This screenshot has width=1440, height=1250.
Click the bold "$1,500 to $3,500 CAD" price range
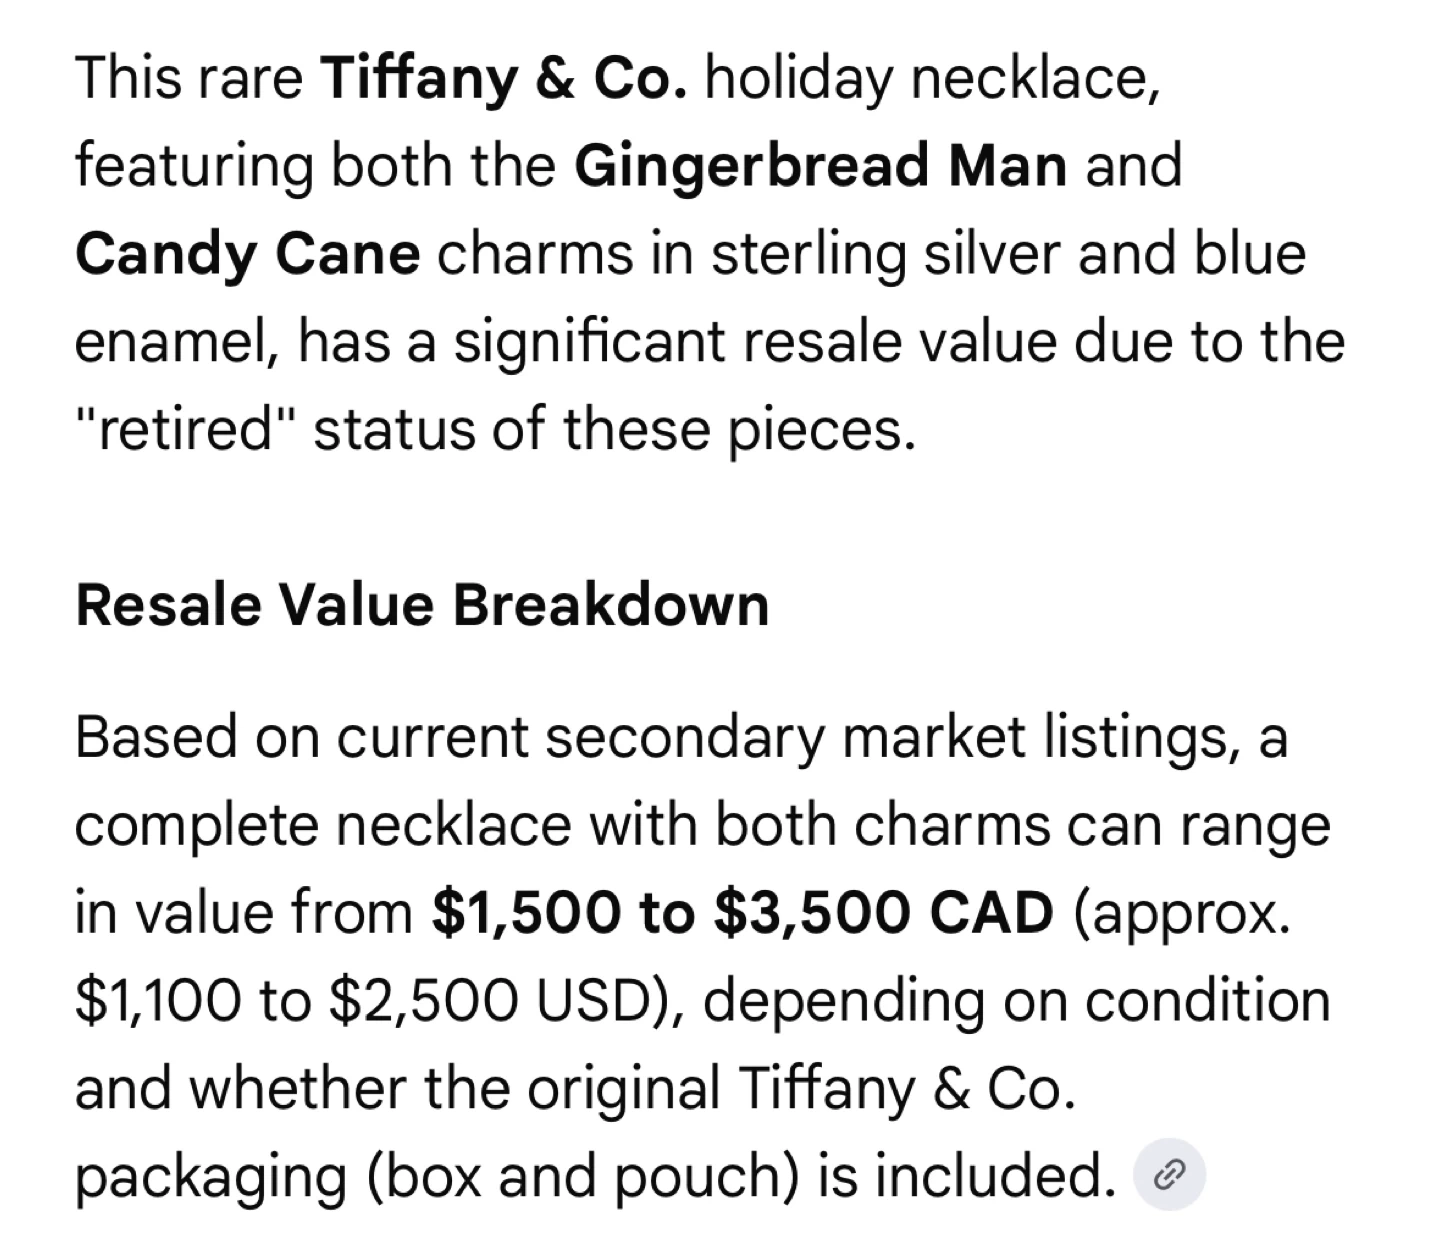742,914
